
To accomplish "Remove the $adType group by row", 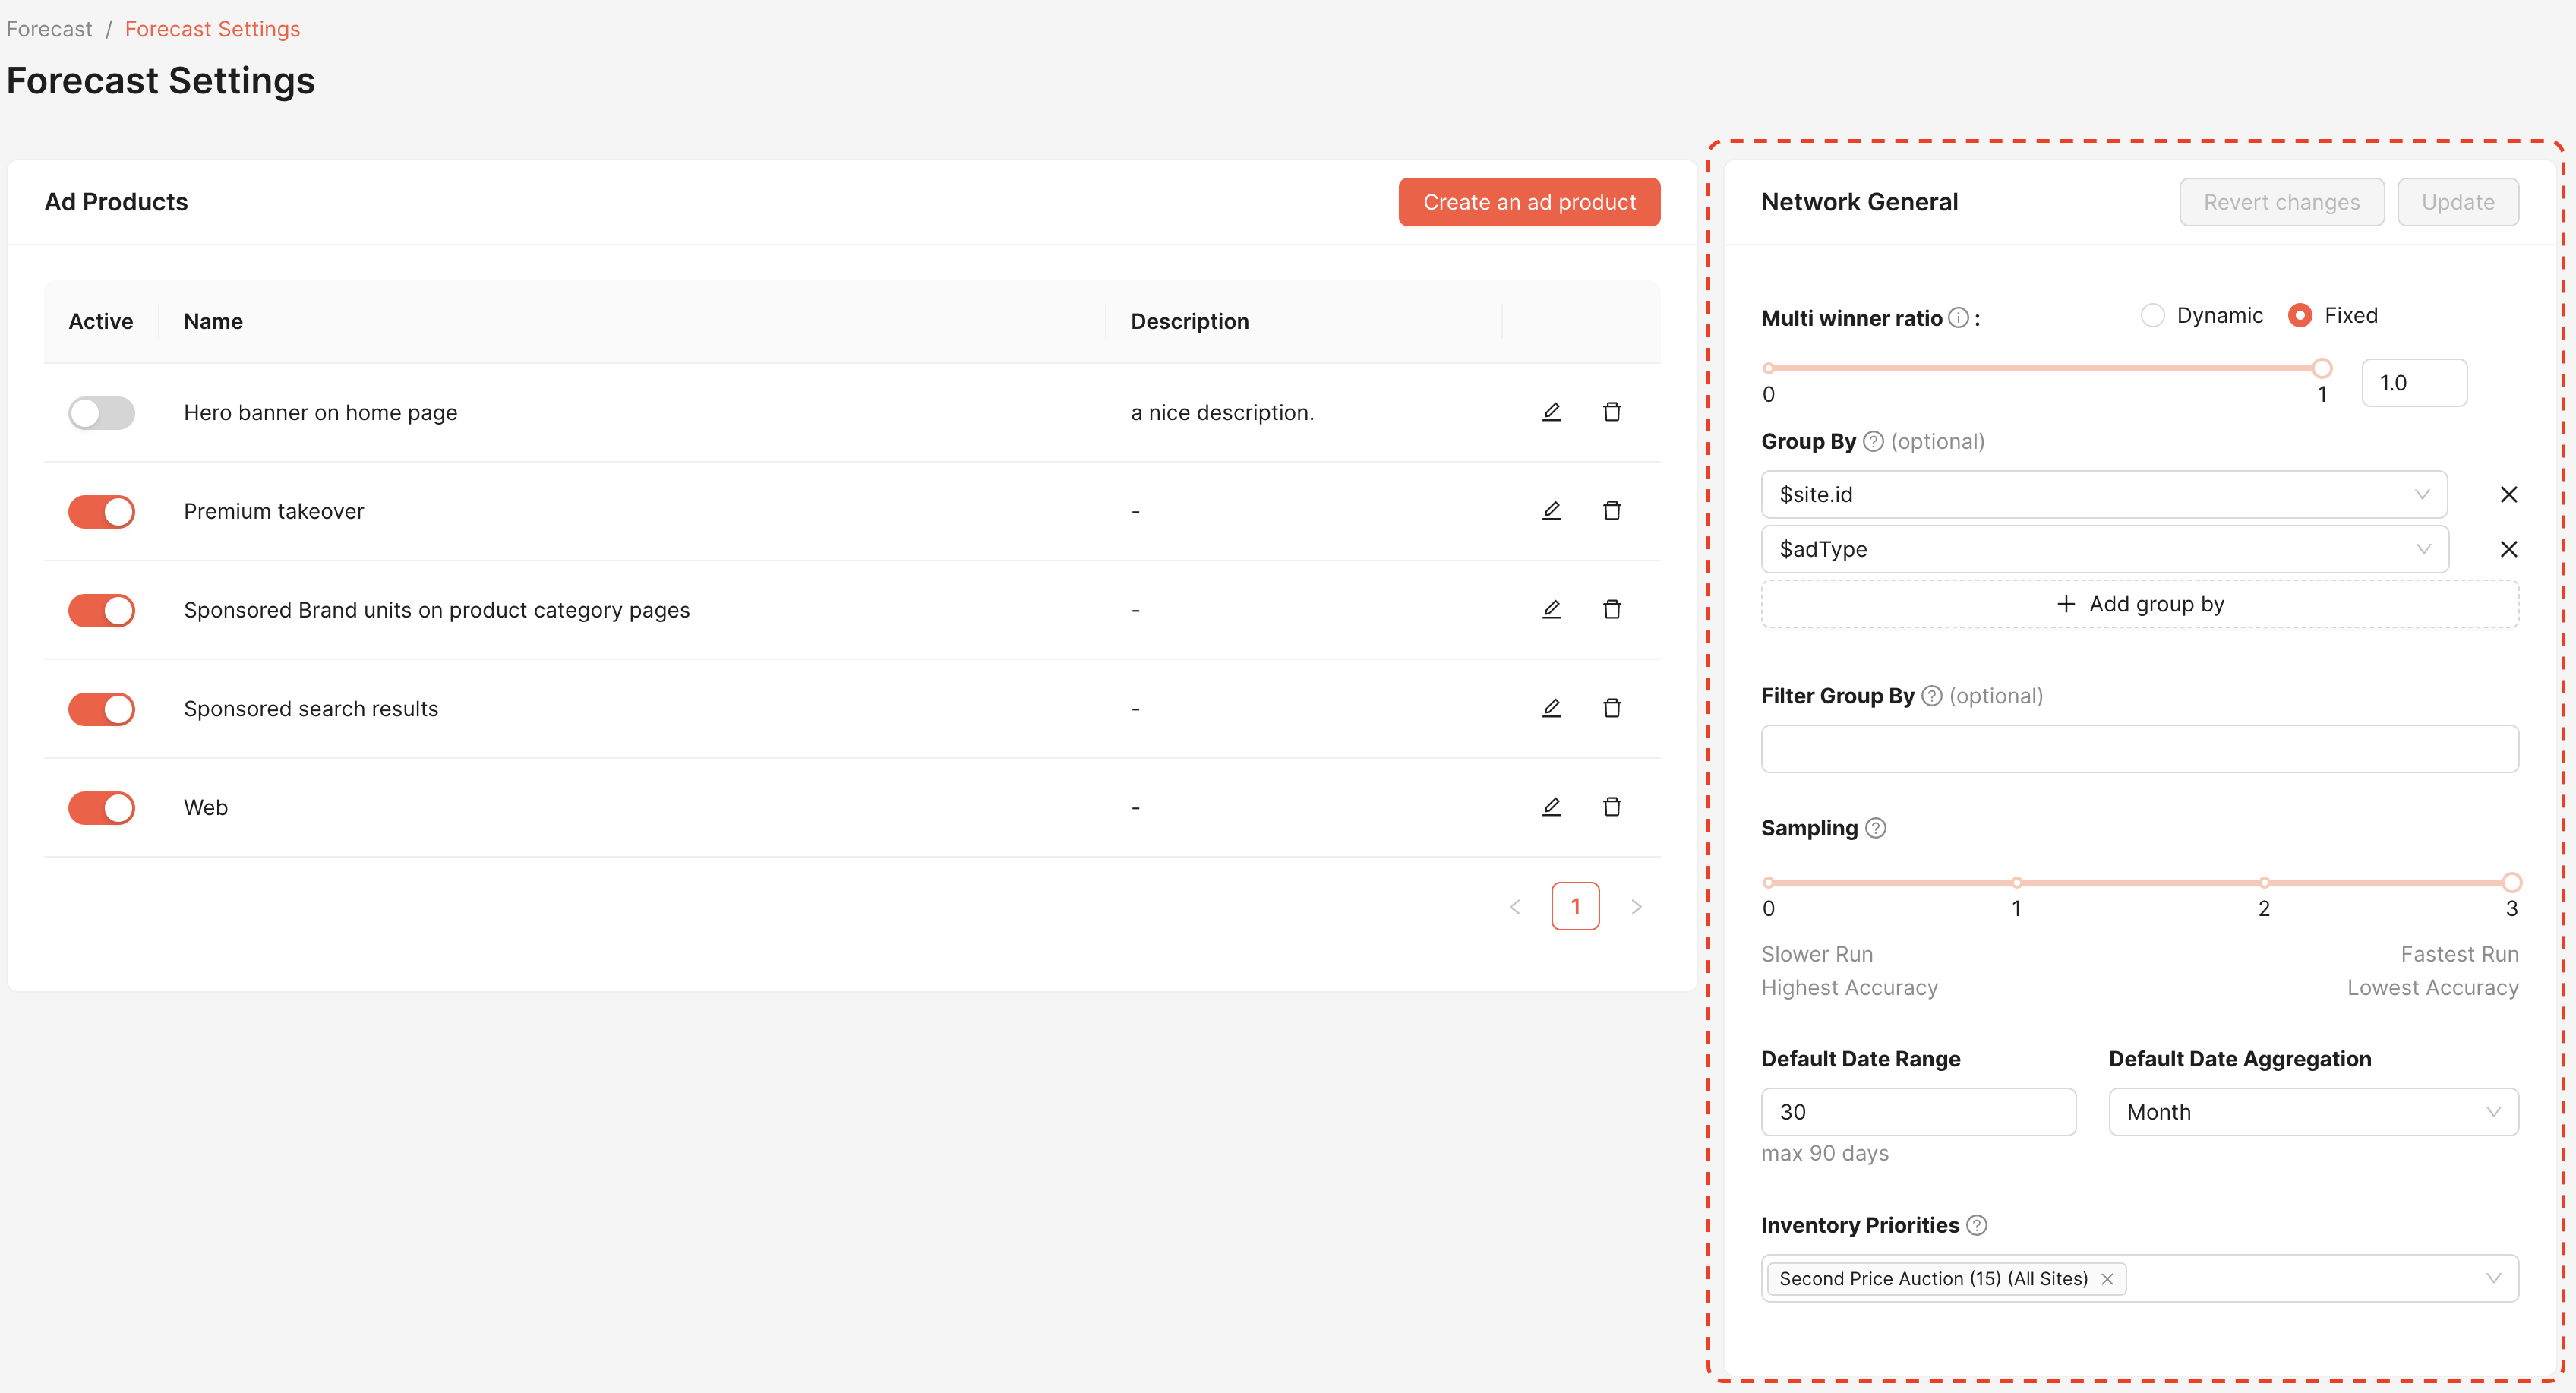I will click(2508, 549).
